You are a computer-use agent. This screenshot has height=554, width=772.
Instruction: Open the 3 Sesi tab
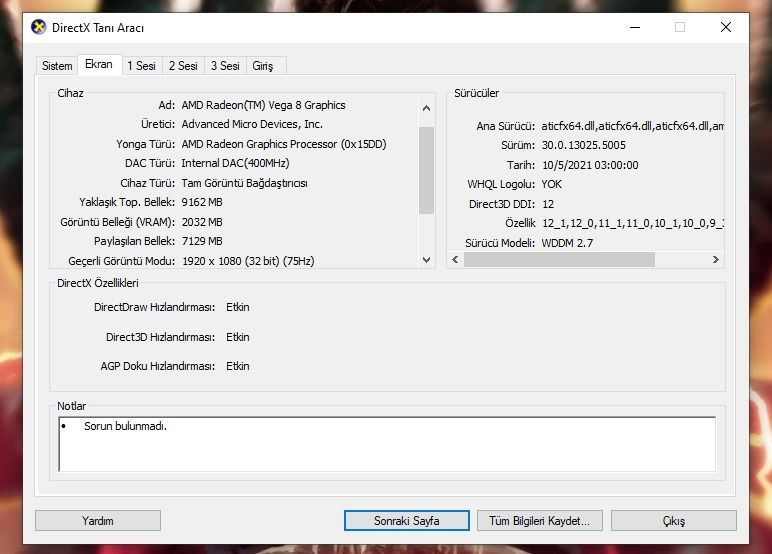click(x=225, y=65)
